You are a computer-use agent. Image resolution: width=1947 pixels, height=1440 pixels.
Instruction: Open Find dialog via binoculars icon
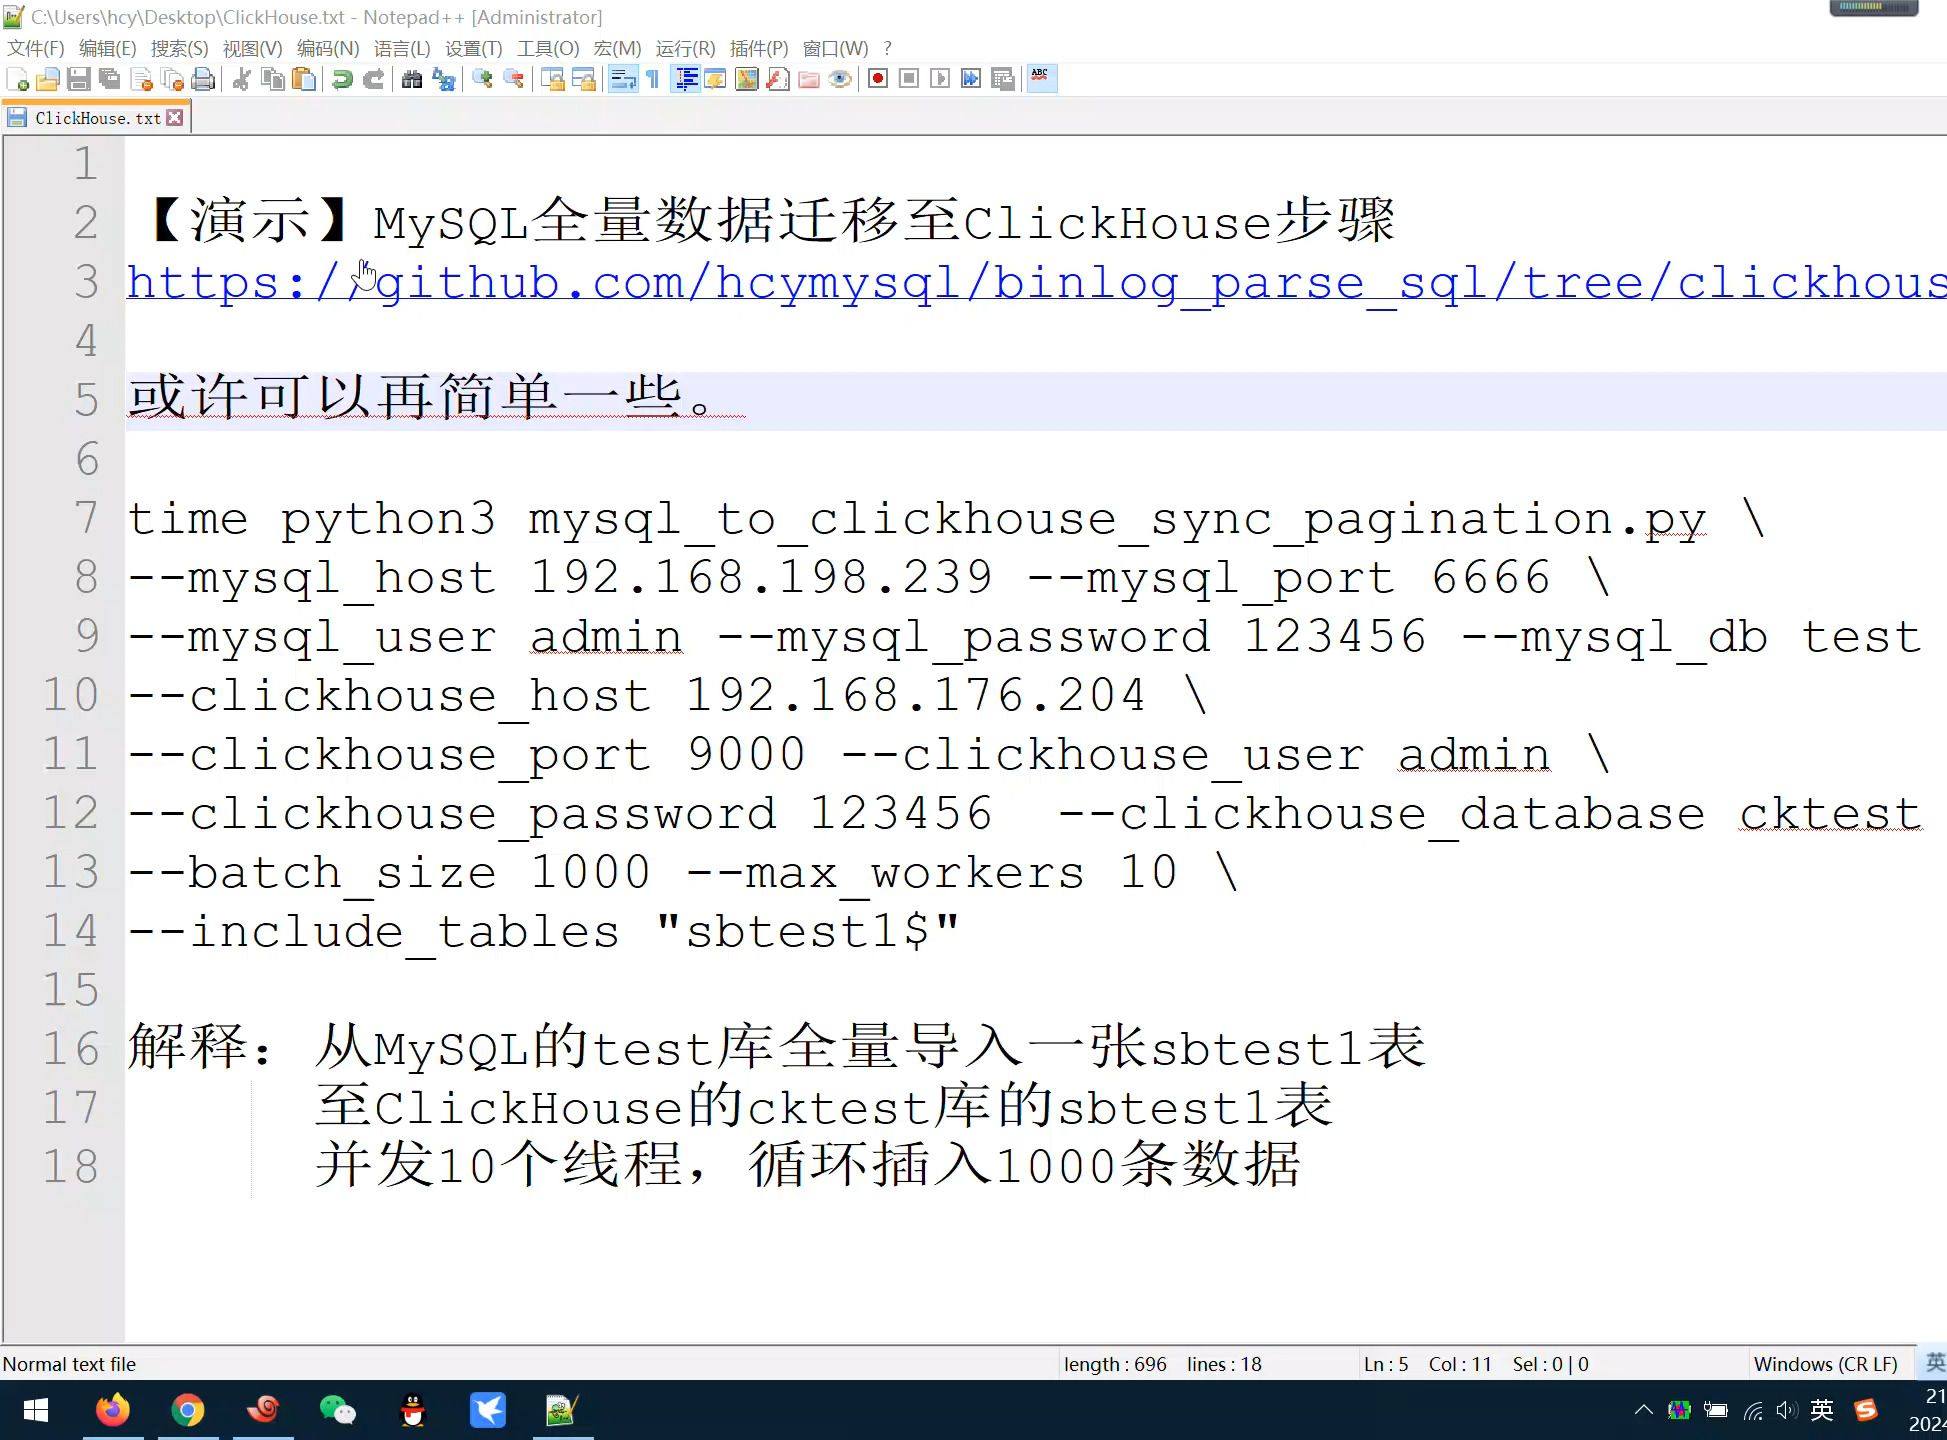pos(412,79)
